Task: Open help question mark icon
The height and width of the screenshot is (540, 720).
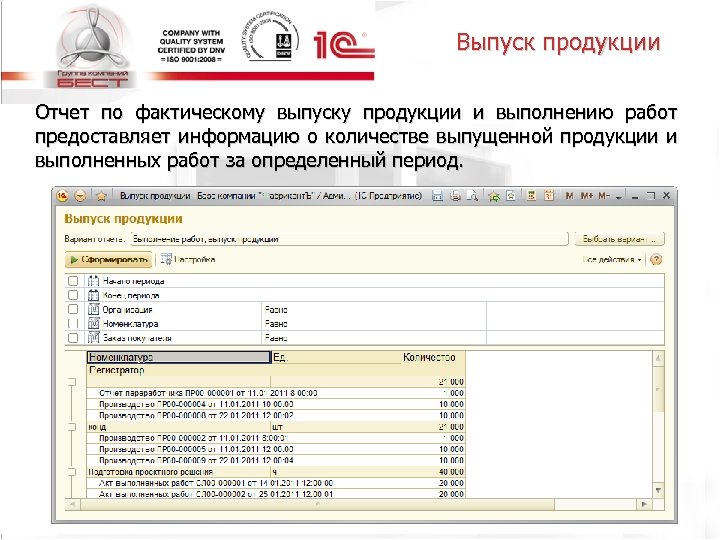Action: 656,260
